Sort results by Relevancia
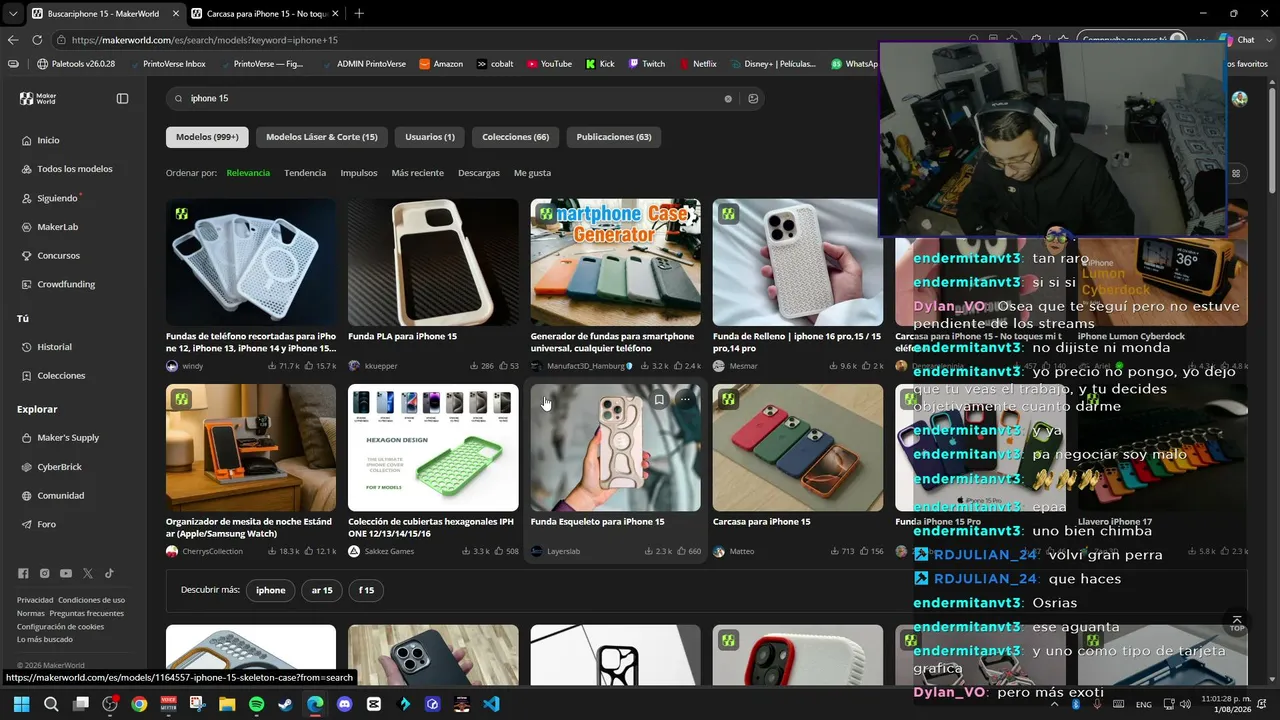The height and width of the screenshot is (720, 1280). click(248, 173)
